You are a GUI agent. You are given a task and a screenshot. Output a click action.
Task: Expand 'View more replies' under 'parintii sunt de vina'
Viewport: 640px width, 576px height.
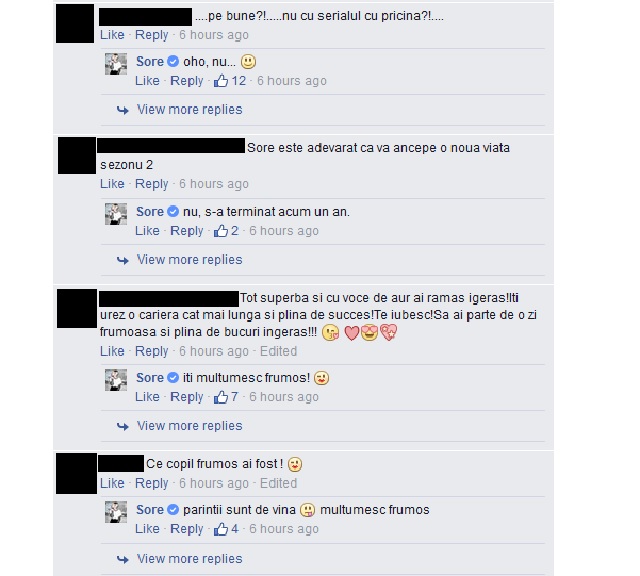pyautogui.click(x=189, y=558)
